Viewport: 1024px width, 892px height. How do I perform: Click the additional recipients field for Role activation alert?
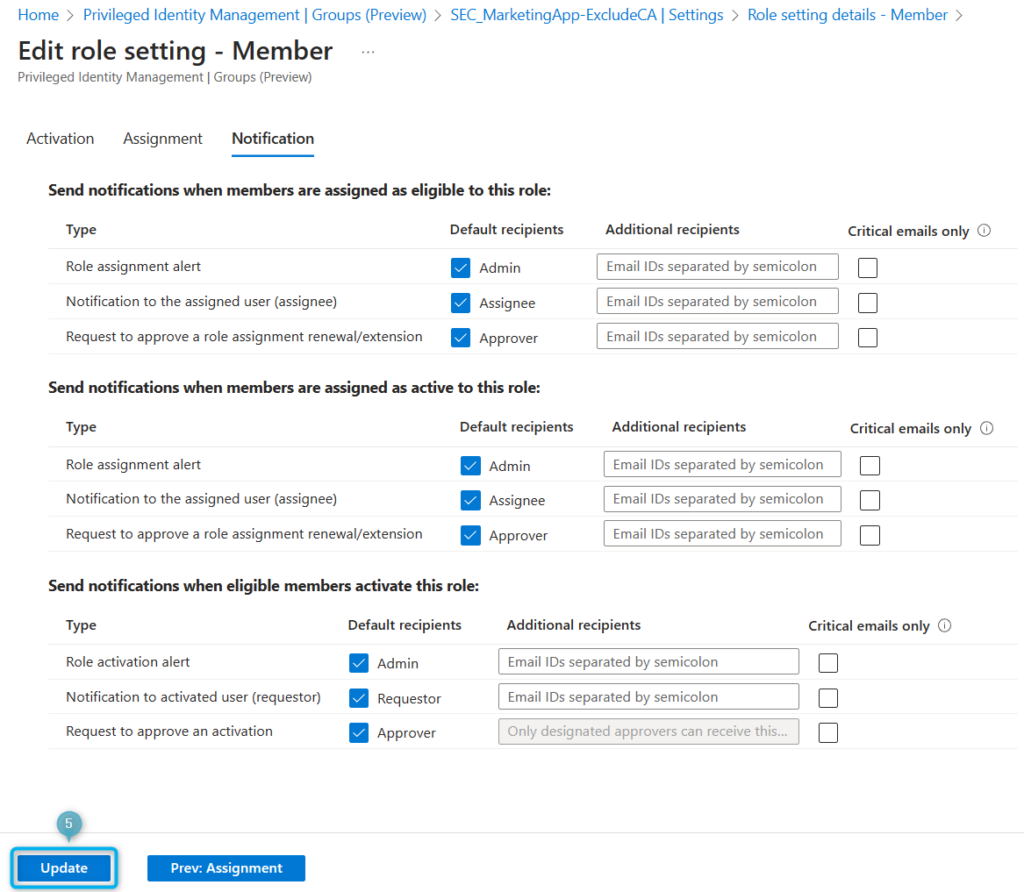pos(648,661)
